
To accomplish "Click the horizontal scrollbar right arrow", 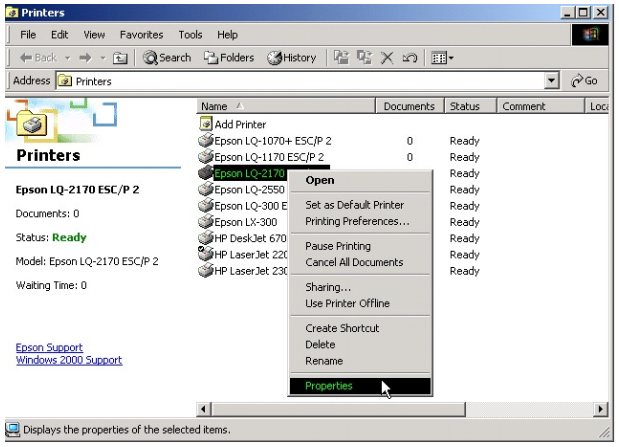I will [601, 409].
